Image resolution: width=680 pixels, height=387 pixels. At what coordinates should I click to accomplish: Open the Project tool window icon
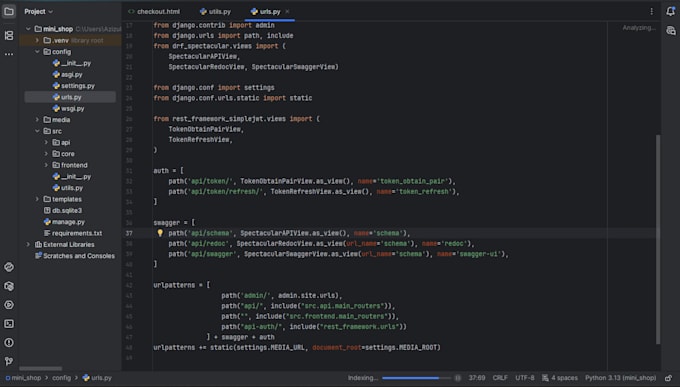pos(9,11)
